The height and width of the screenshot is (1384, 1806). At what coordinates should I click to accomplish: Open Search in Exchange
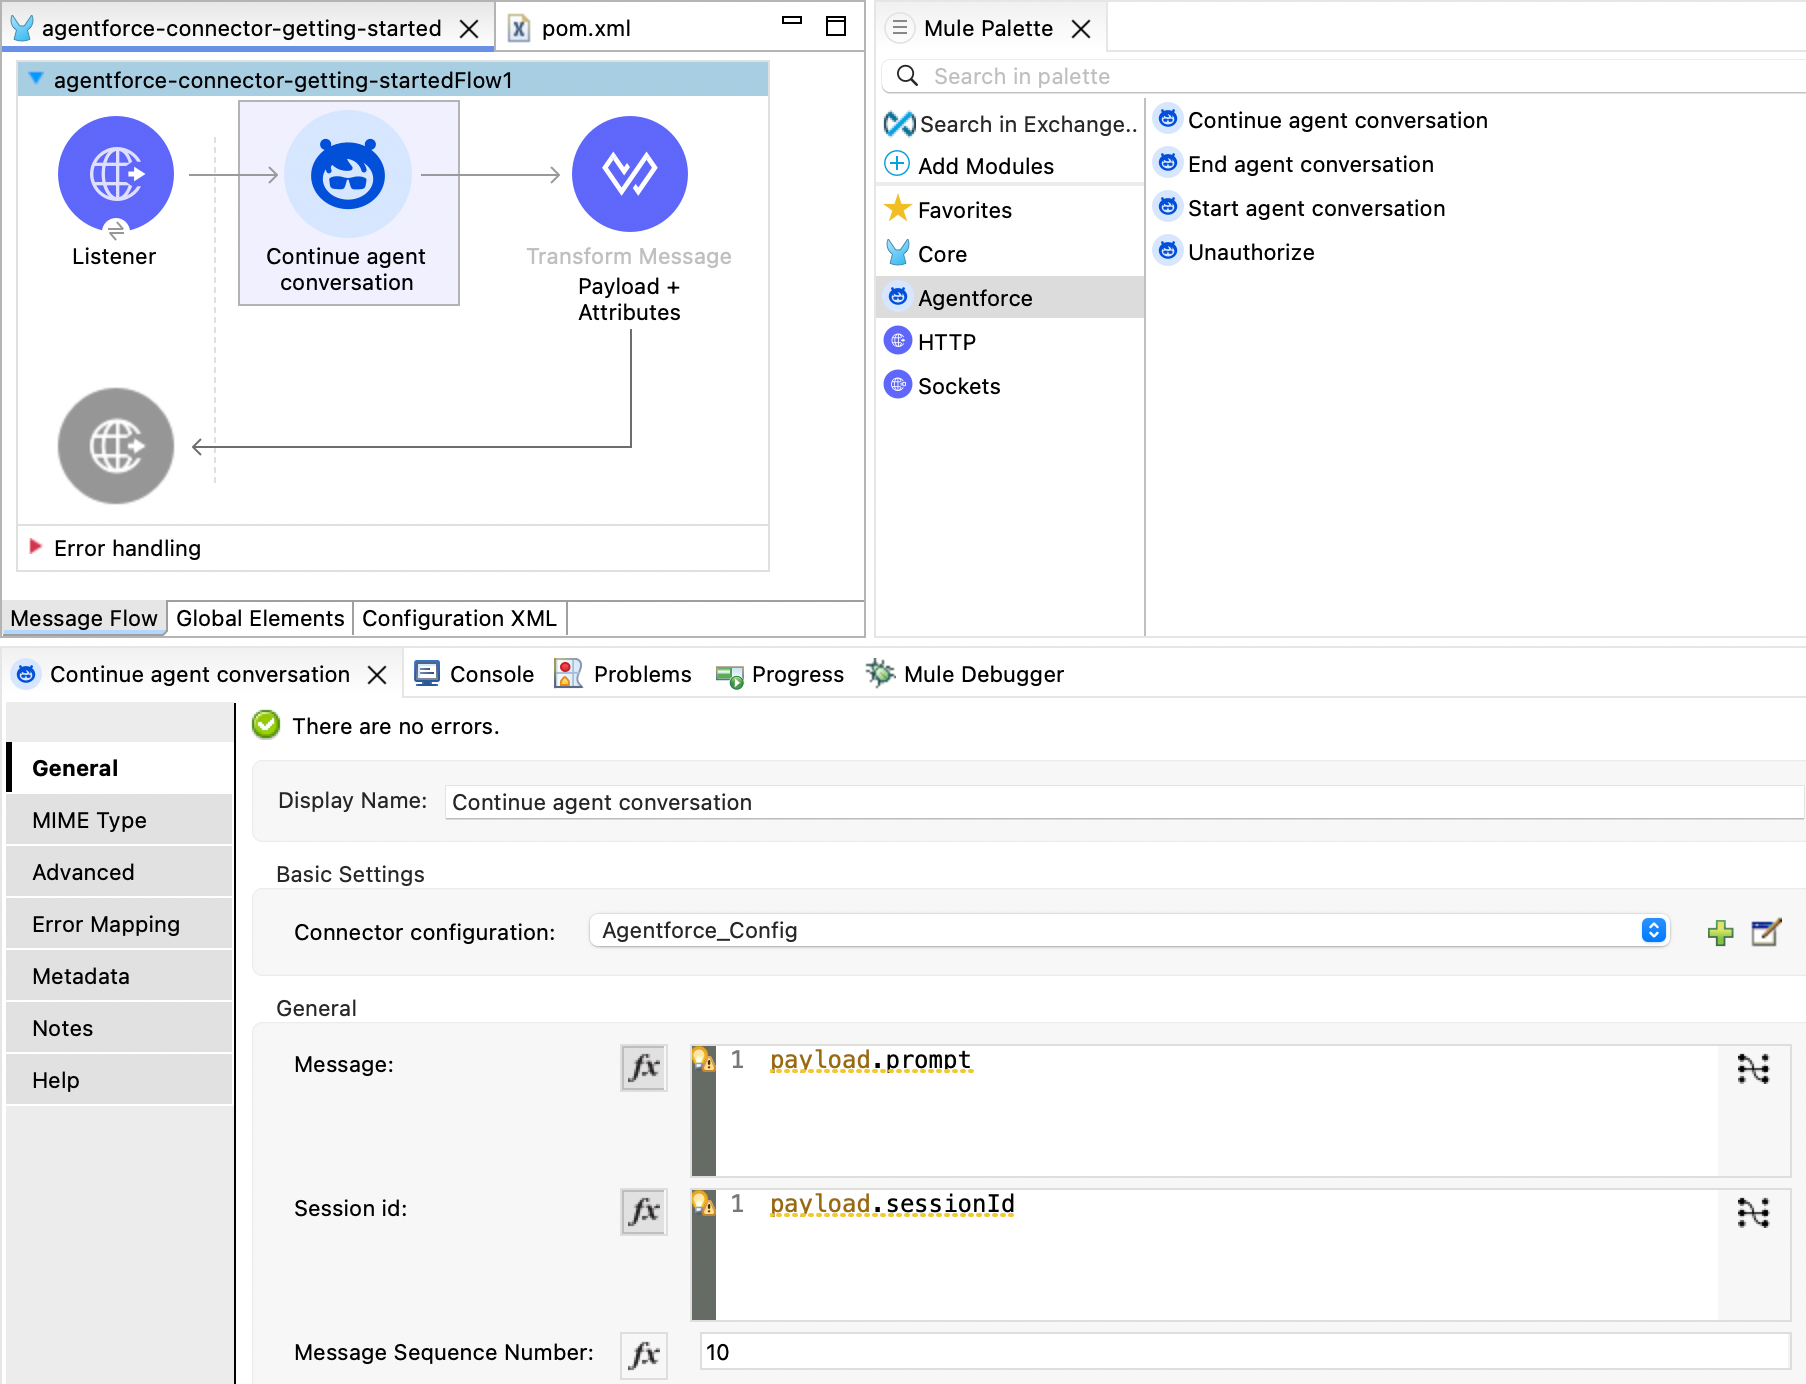[x=1010, y=124]
